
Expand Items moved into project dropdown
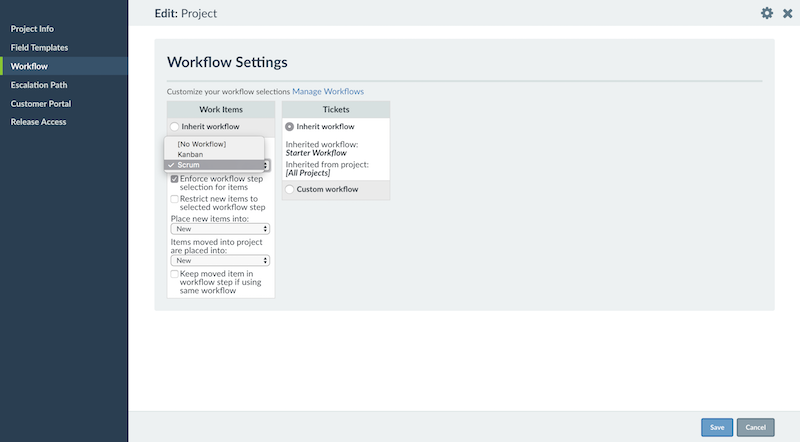(220, 261)
